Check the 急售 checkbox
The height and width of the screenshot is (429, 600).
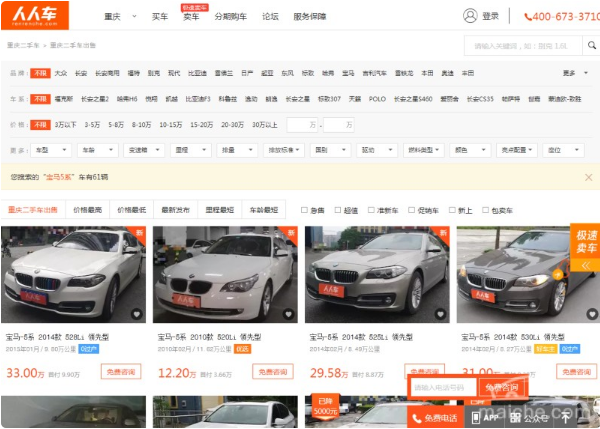pyautogui.click(x=304, y=210)
